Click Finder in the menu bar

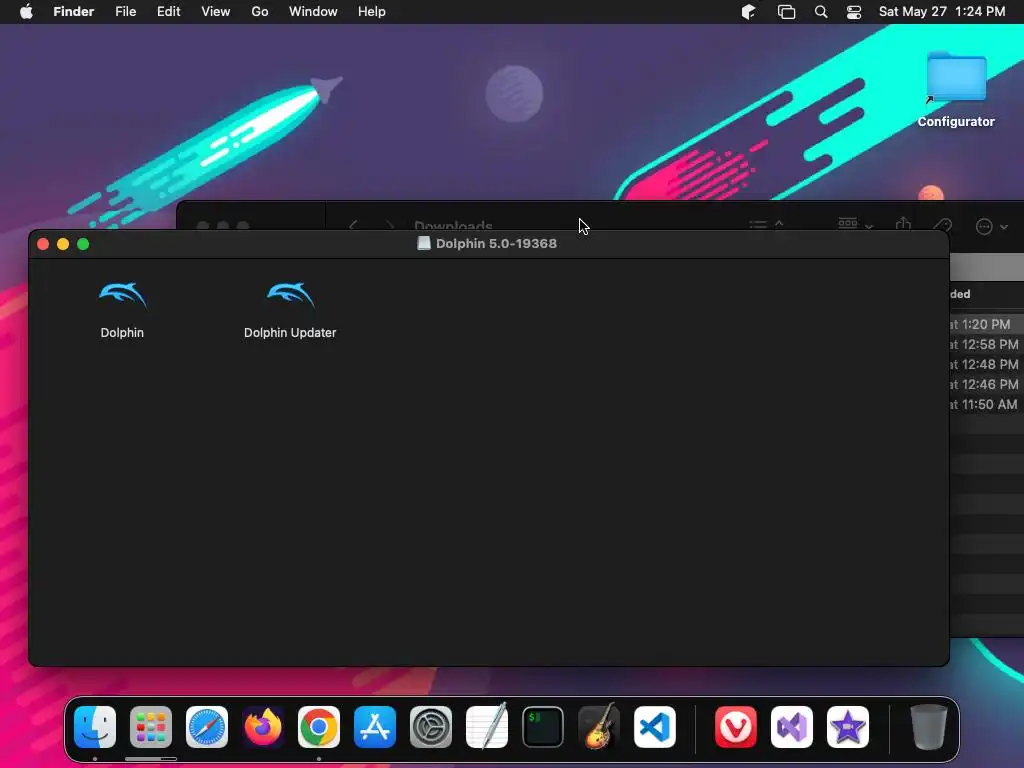(73, 12)
